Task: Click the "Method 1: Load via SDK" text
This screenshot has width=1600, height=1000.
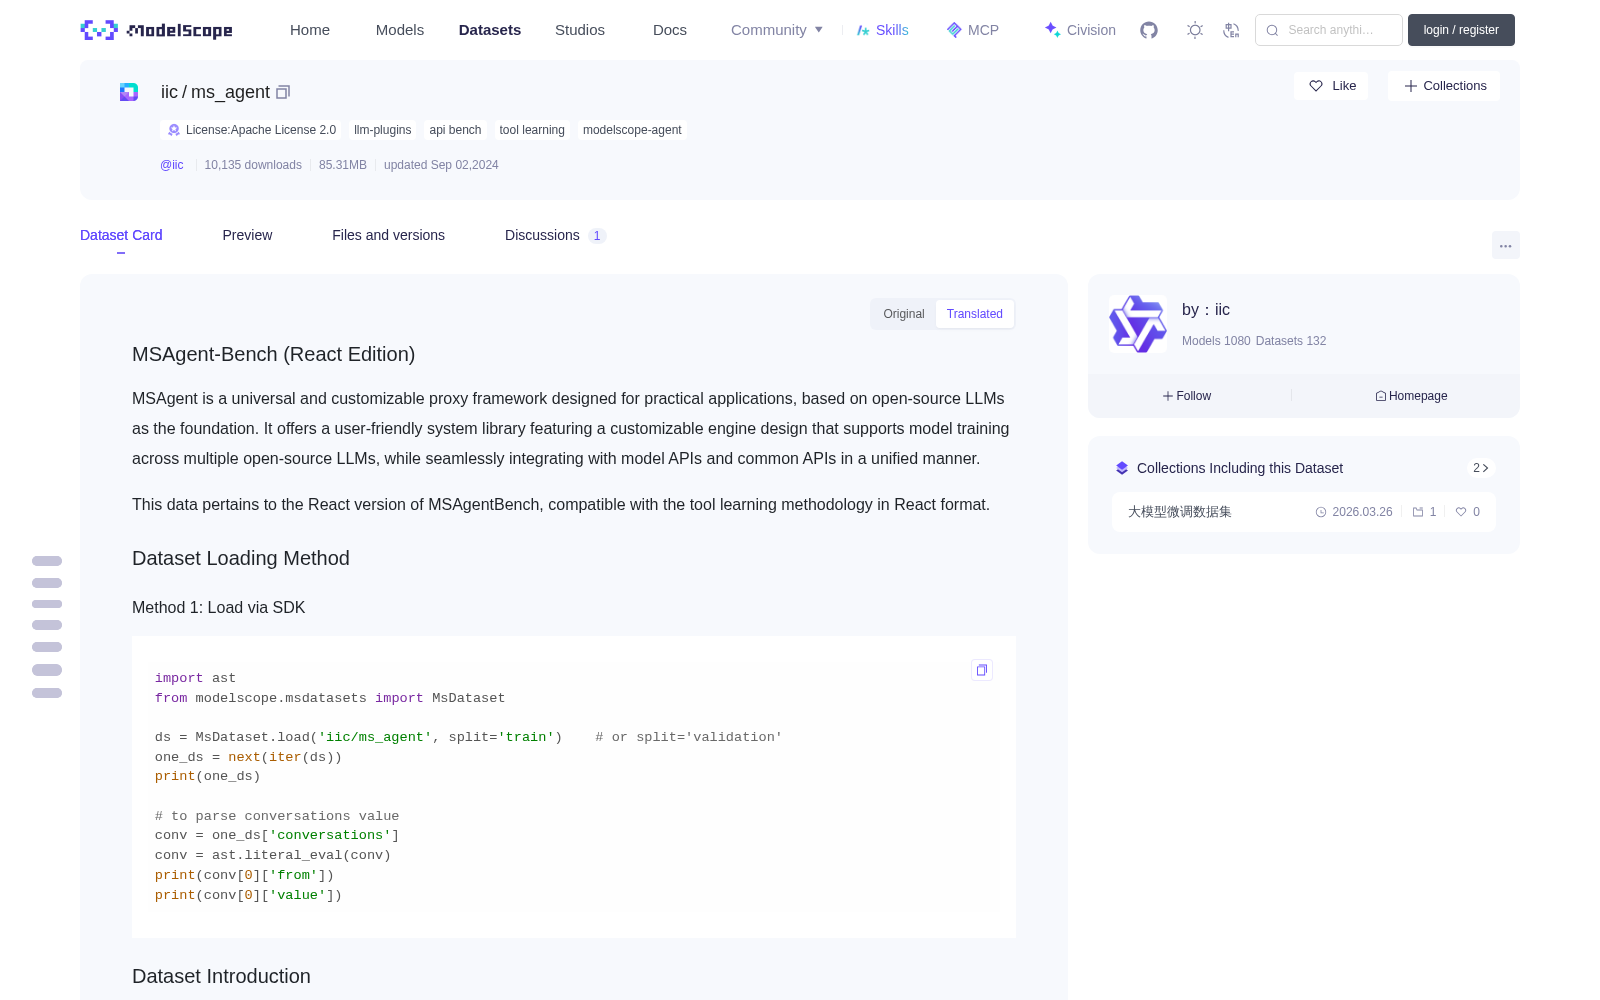Action: click(219, 607)
